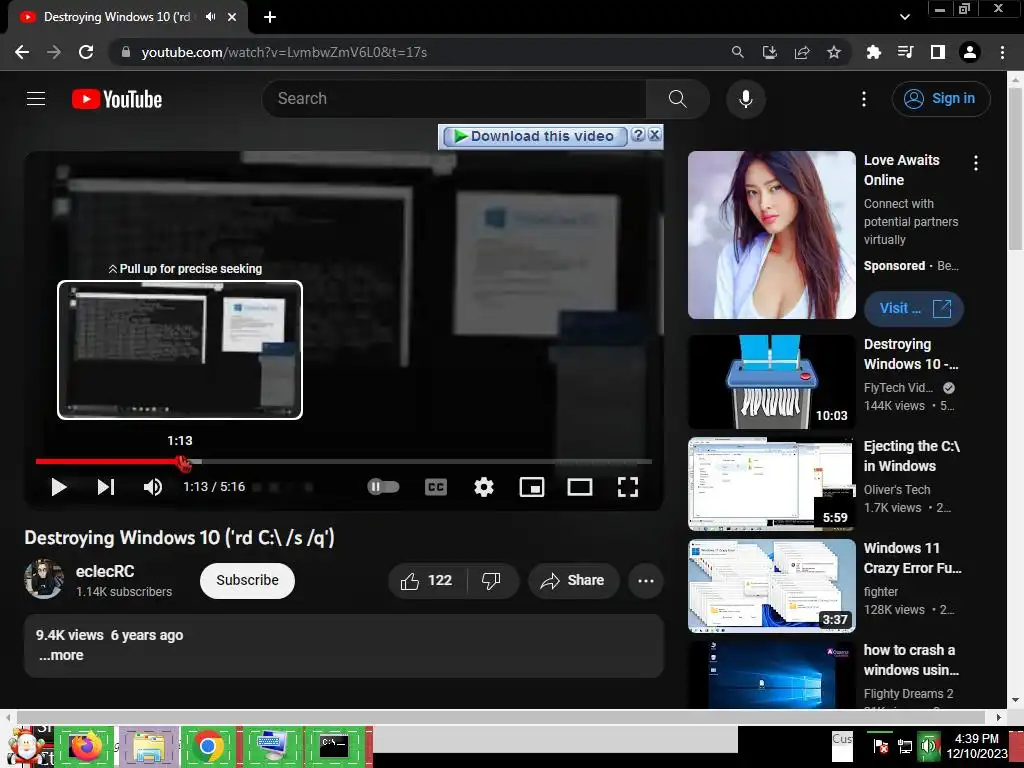Enable miniplayer mode
Screen dimensions: 1024x768
click(532, 487)
